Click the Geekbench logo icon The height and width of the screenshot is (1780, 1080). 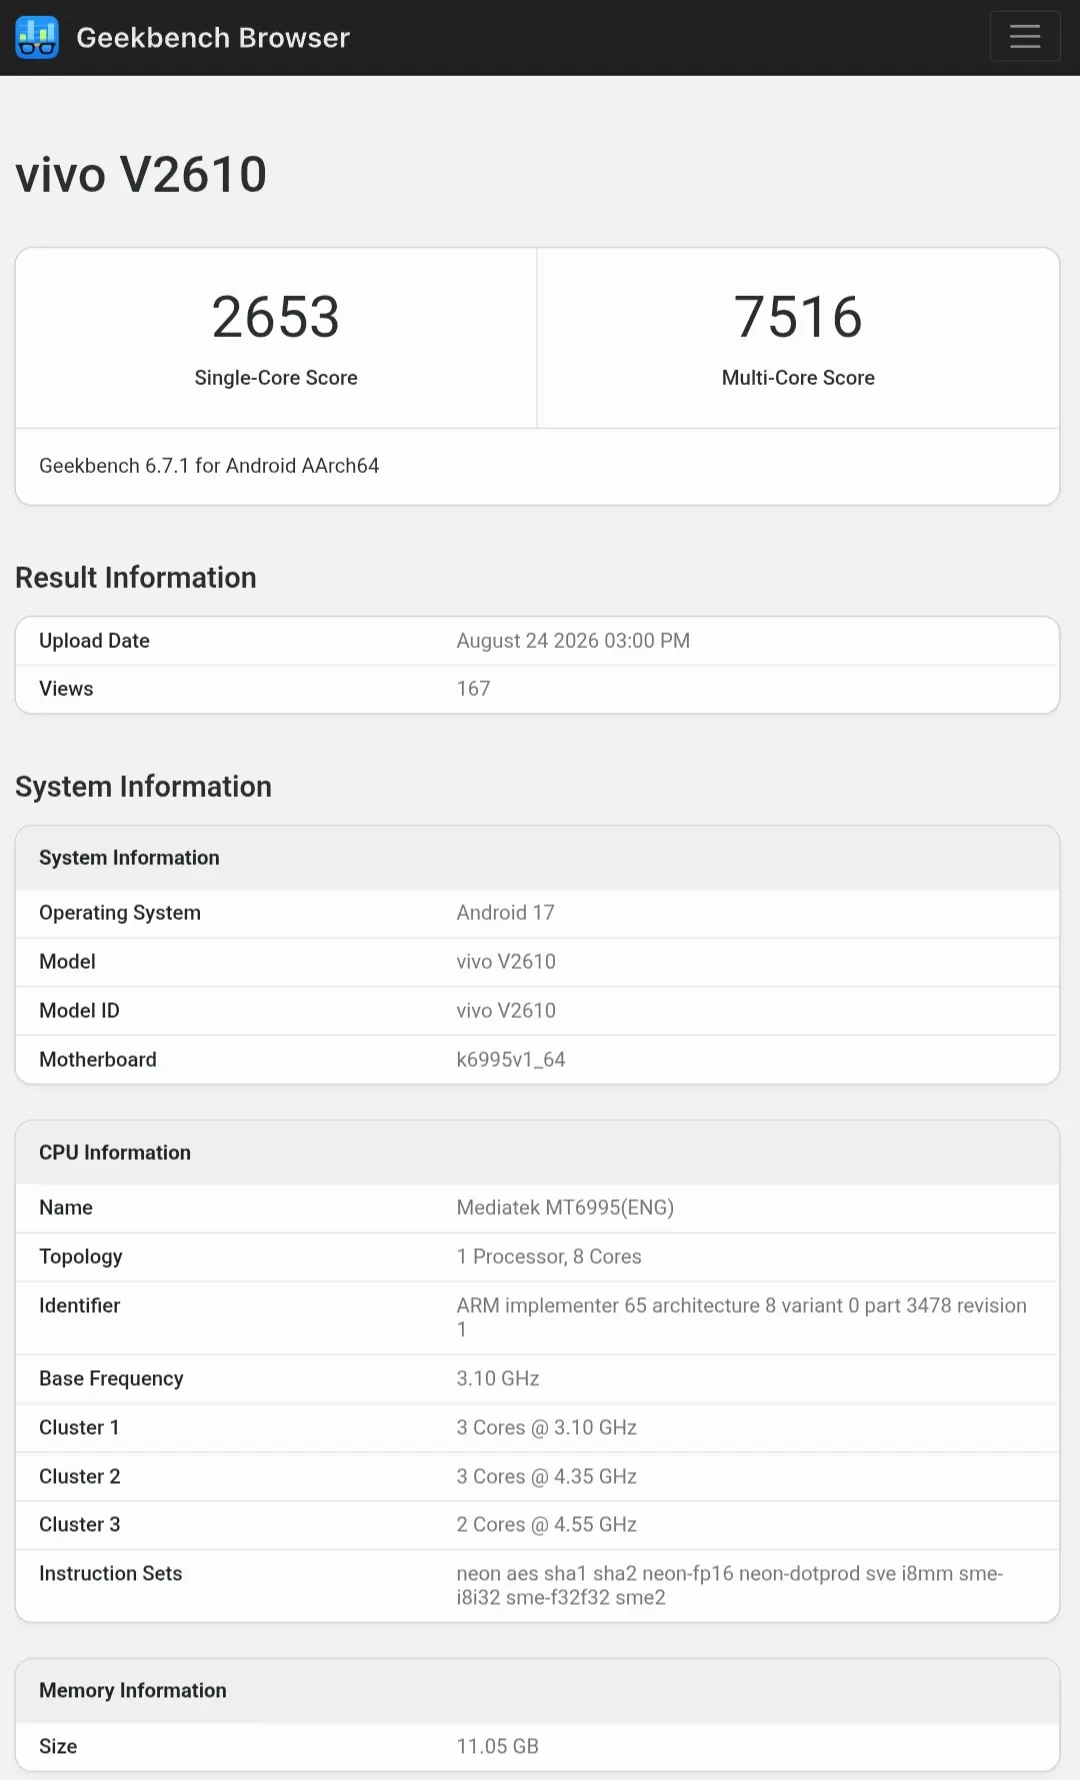(37, 37)
